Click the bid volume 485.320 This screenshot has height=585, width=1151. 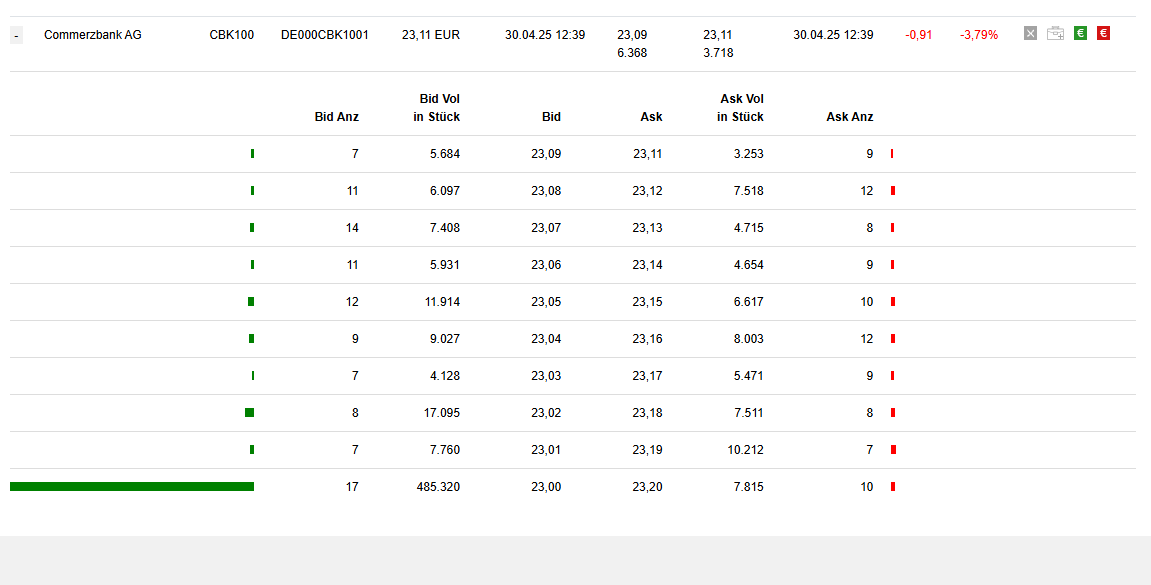point(438,487)
